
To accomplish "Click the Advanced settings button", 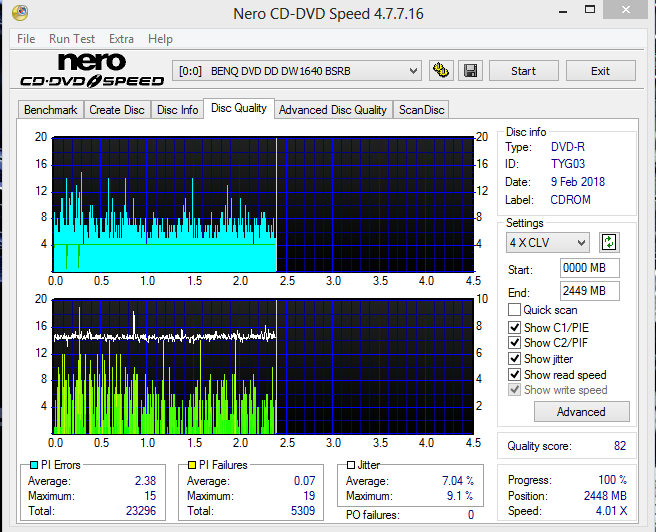I will (581, 412).
